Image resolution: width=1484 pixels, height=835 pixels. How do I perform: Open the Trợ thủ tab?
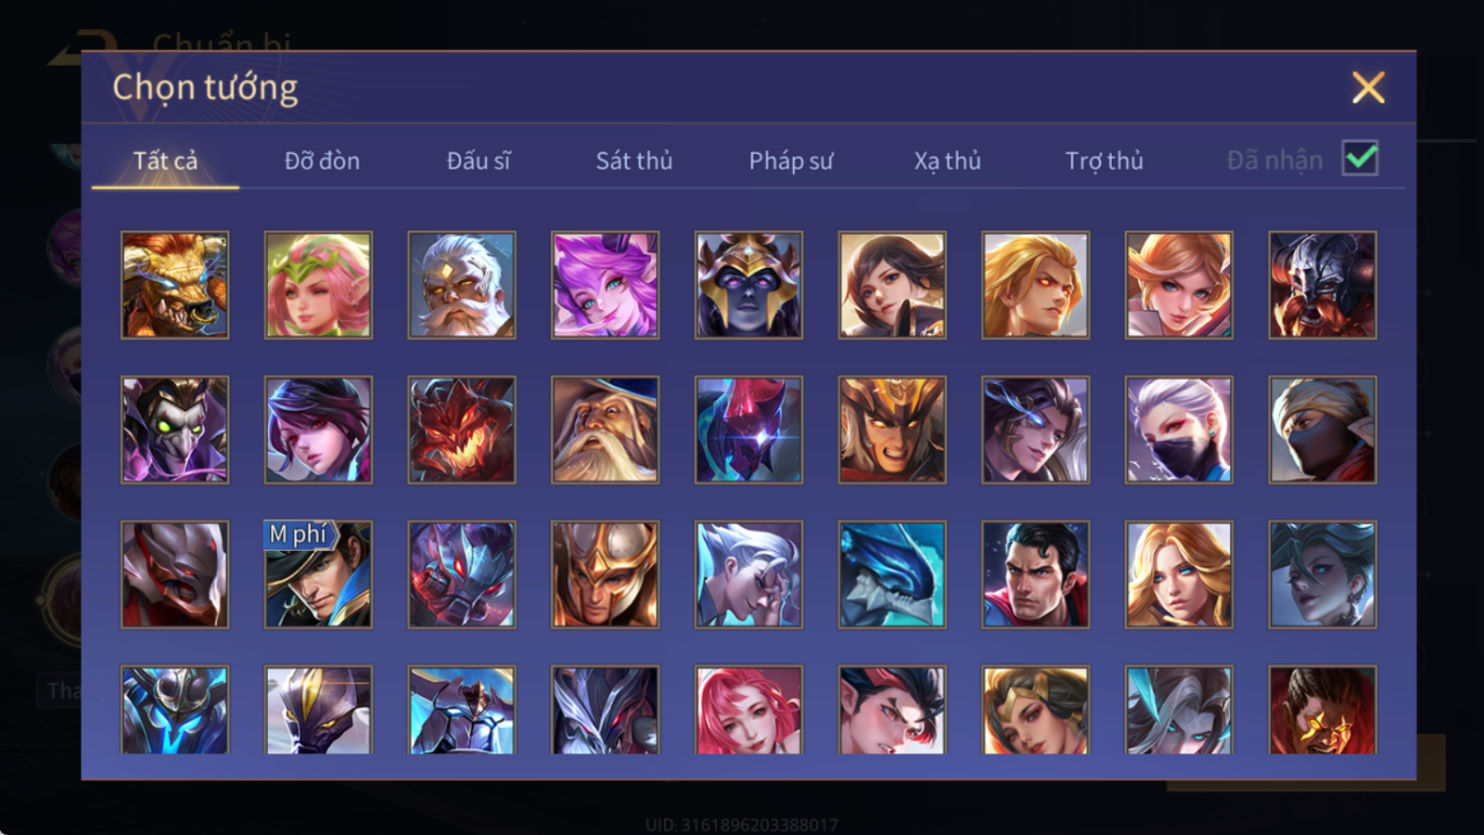coord(1104,160)
